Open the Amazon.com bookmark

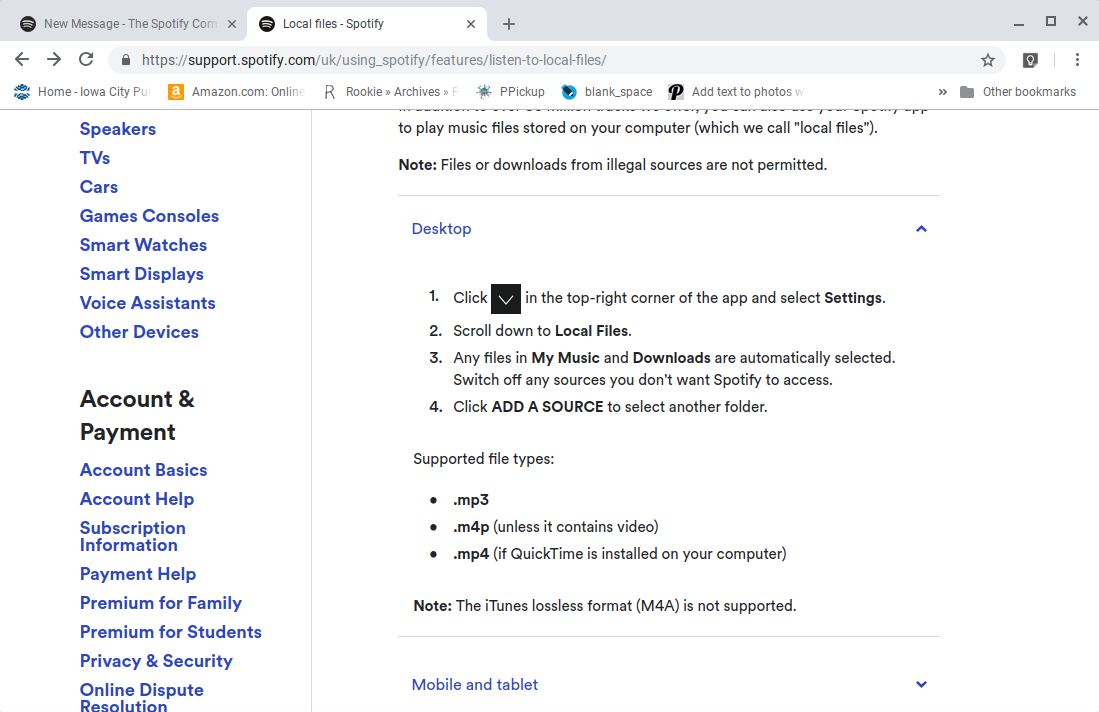[x=236, y=92]
